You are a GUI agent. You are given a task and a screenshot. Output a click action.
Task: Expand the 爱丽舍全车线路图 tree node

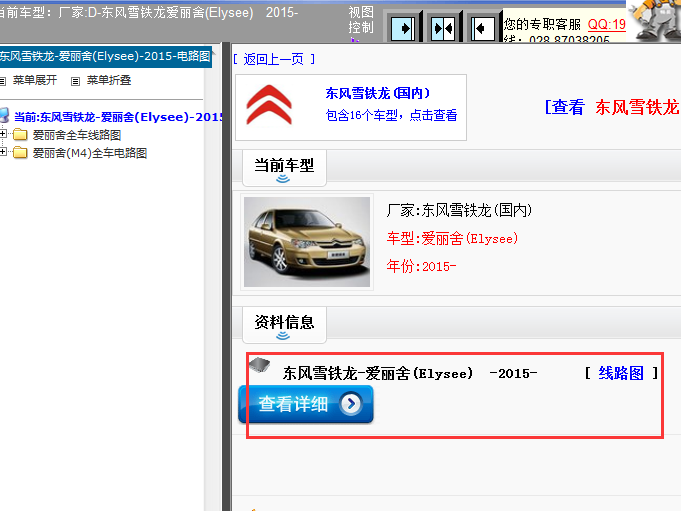[x=3, y=134]
